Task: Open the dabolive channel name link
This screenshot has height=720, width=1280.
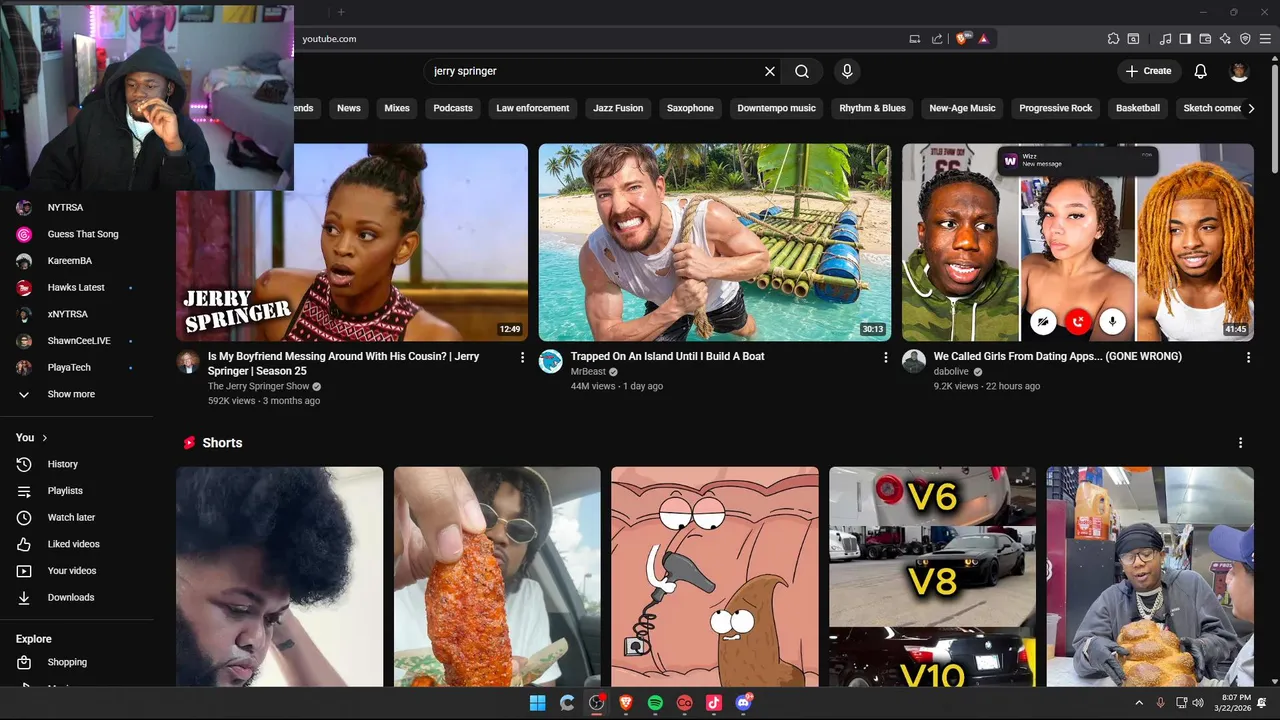Action: coord(952,371)
